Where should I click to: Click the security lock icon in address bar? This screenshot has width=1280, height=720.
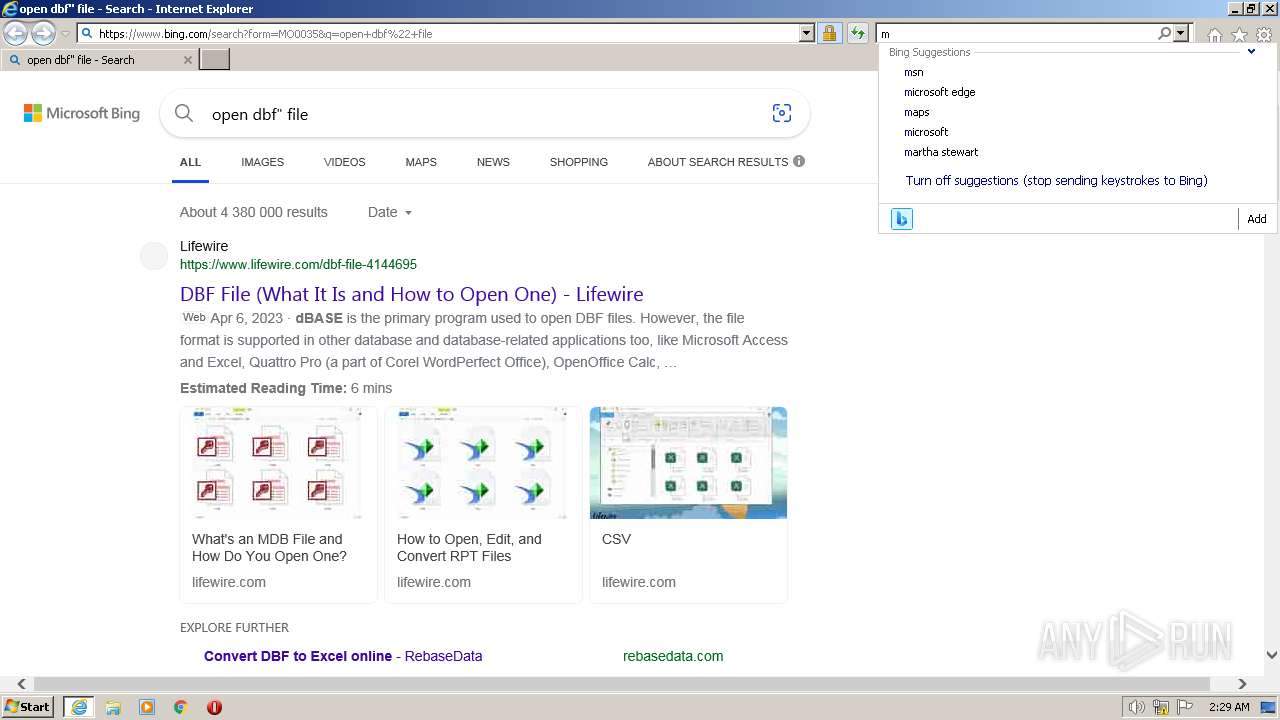[829, 33]
